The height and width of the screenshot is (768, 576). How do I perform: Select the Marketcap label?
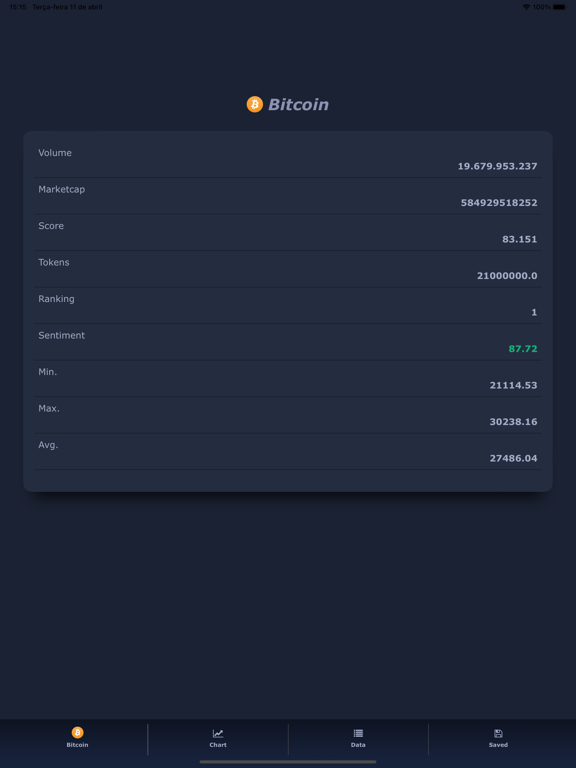pyautogui.click(x=62, y=189)
